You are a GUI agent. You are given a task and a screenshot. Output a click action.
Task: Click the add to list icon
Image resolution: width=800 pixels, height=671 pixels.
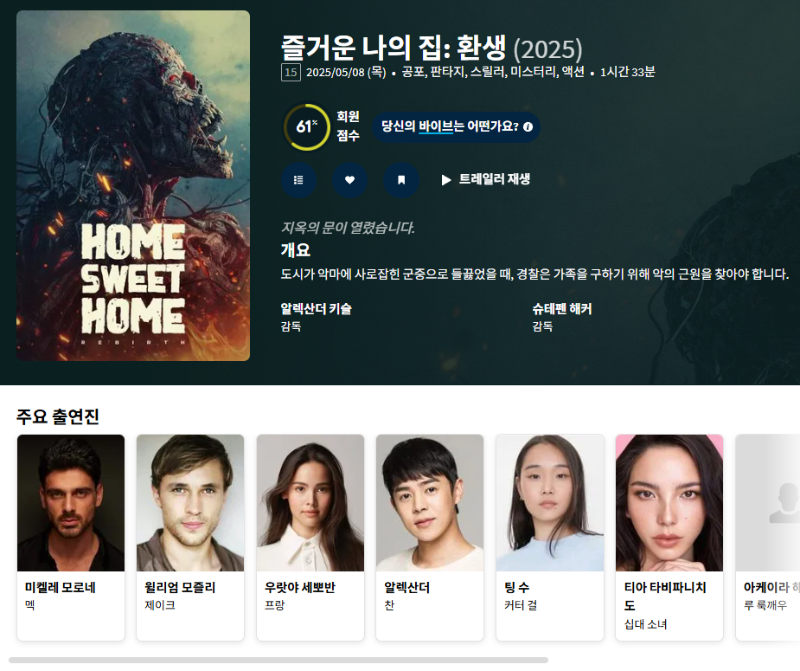coord(298,180)
